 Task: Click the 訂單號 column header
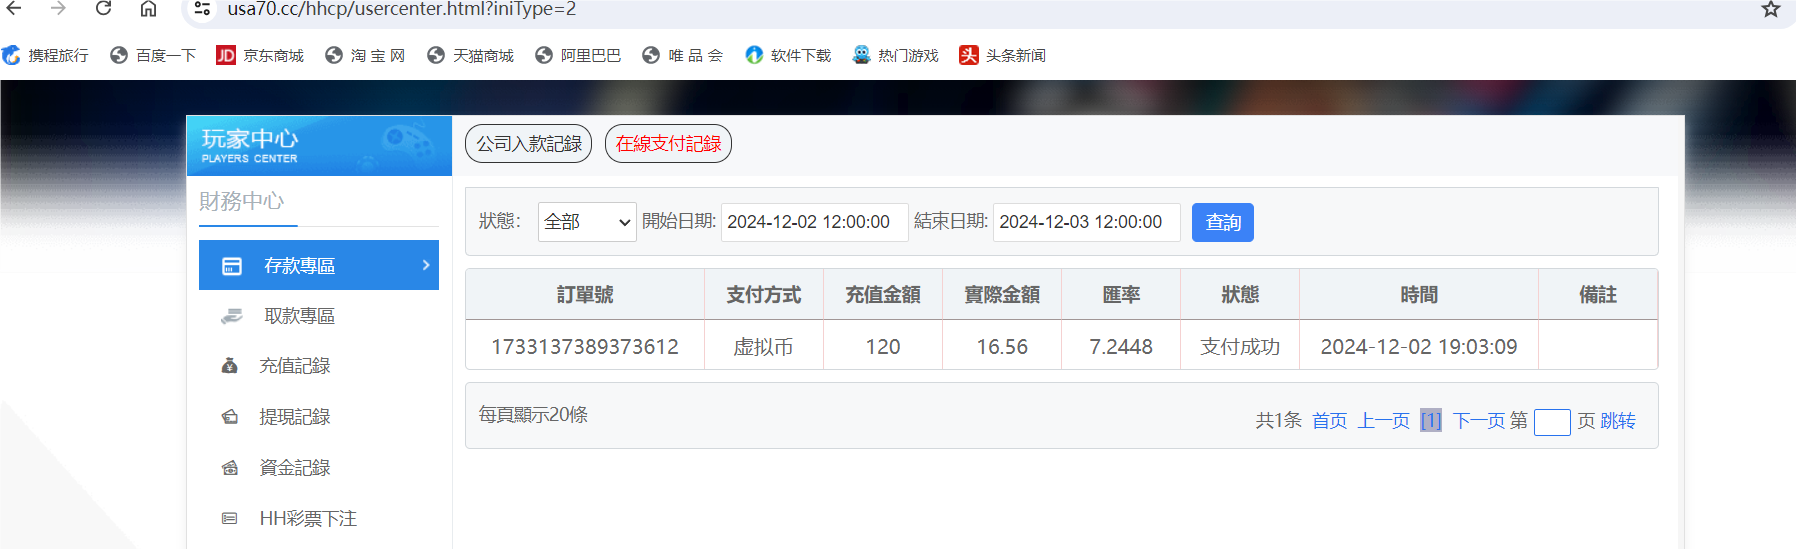(x=585, y=295)
